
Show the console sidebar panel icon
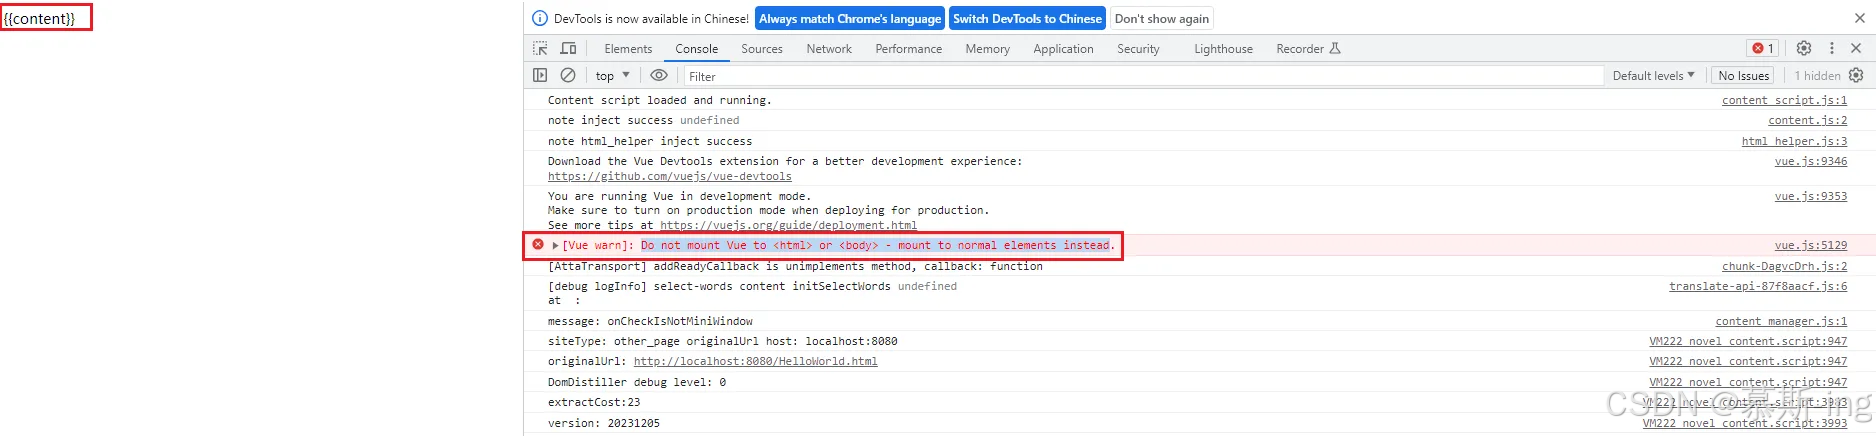coord(540,75)
